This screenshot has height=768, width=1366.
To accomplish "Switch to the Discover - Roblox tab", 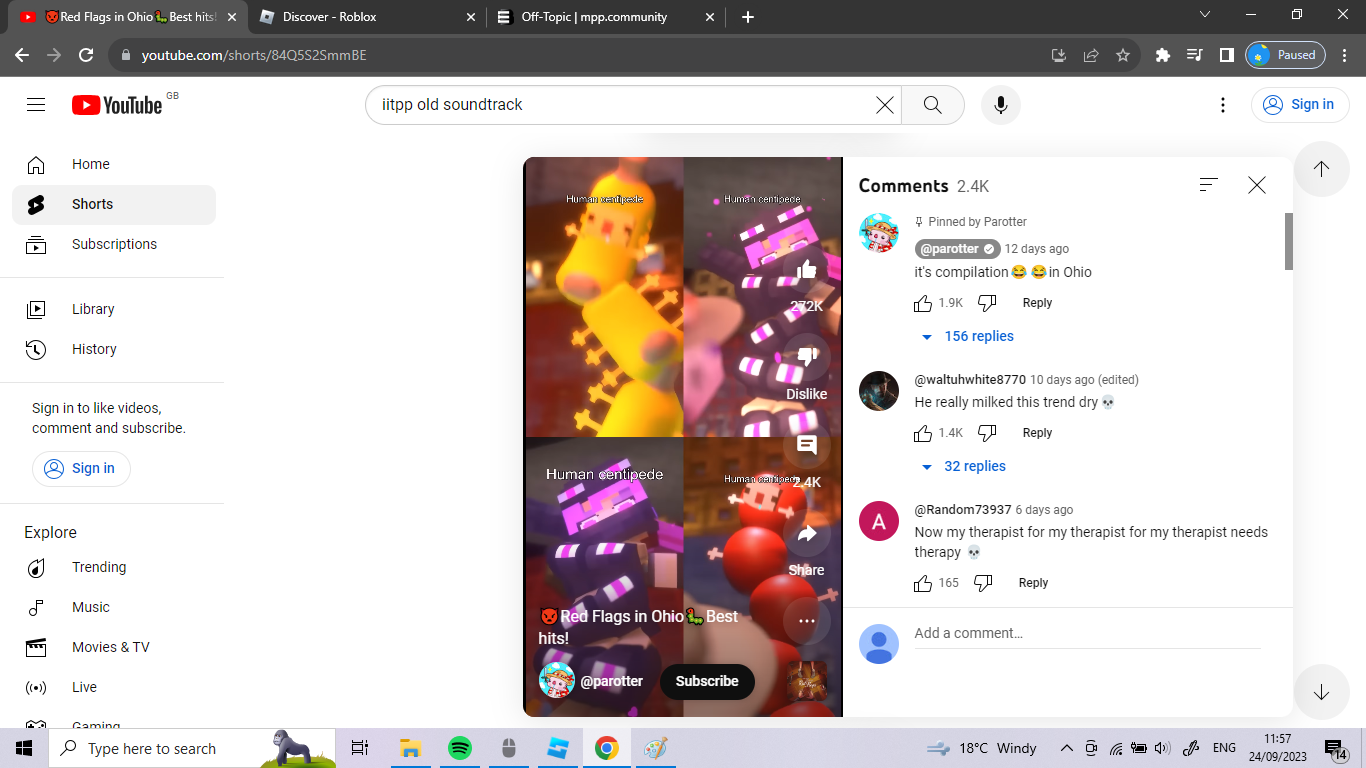I will point(367,17).
